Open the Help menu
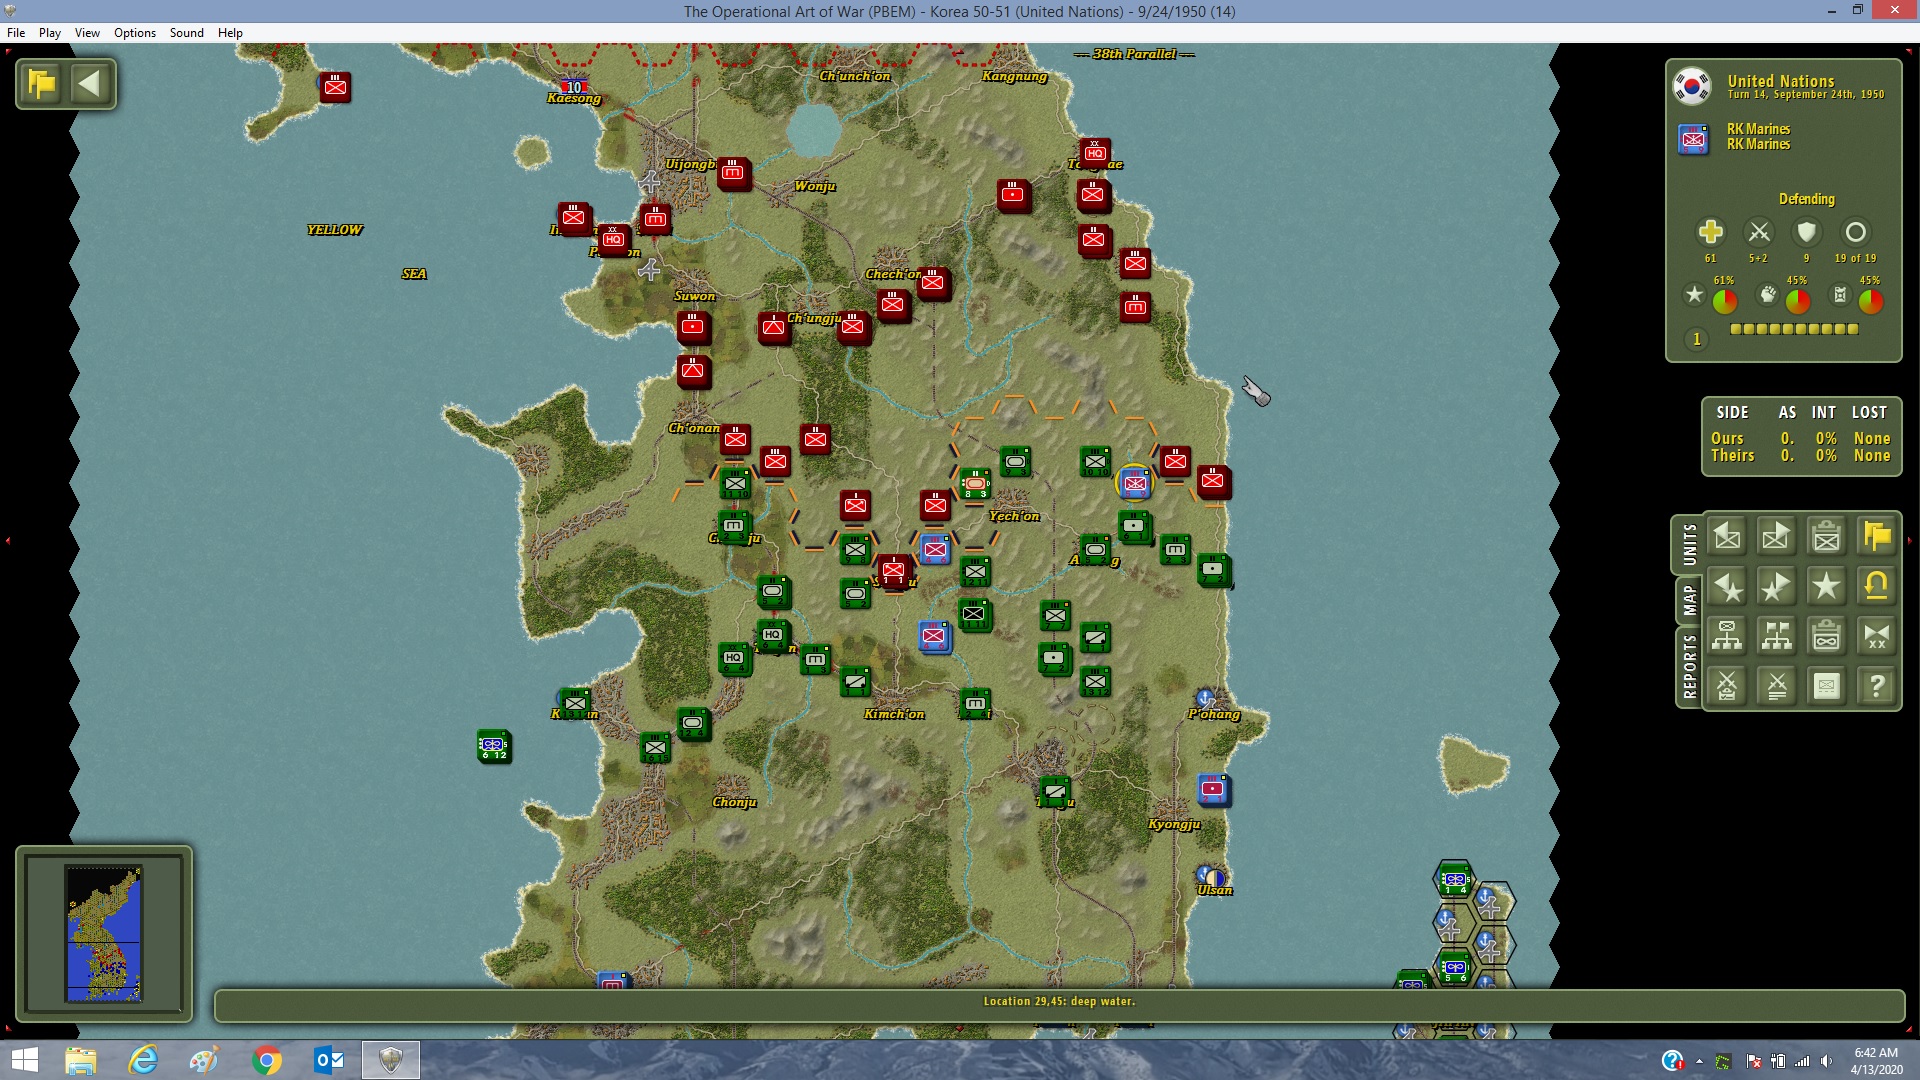 (x=230, y=33)
